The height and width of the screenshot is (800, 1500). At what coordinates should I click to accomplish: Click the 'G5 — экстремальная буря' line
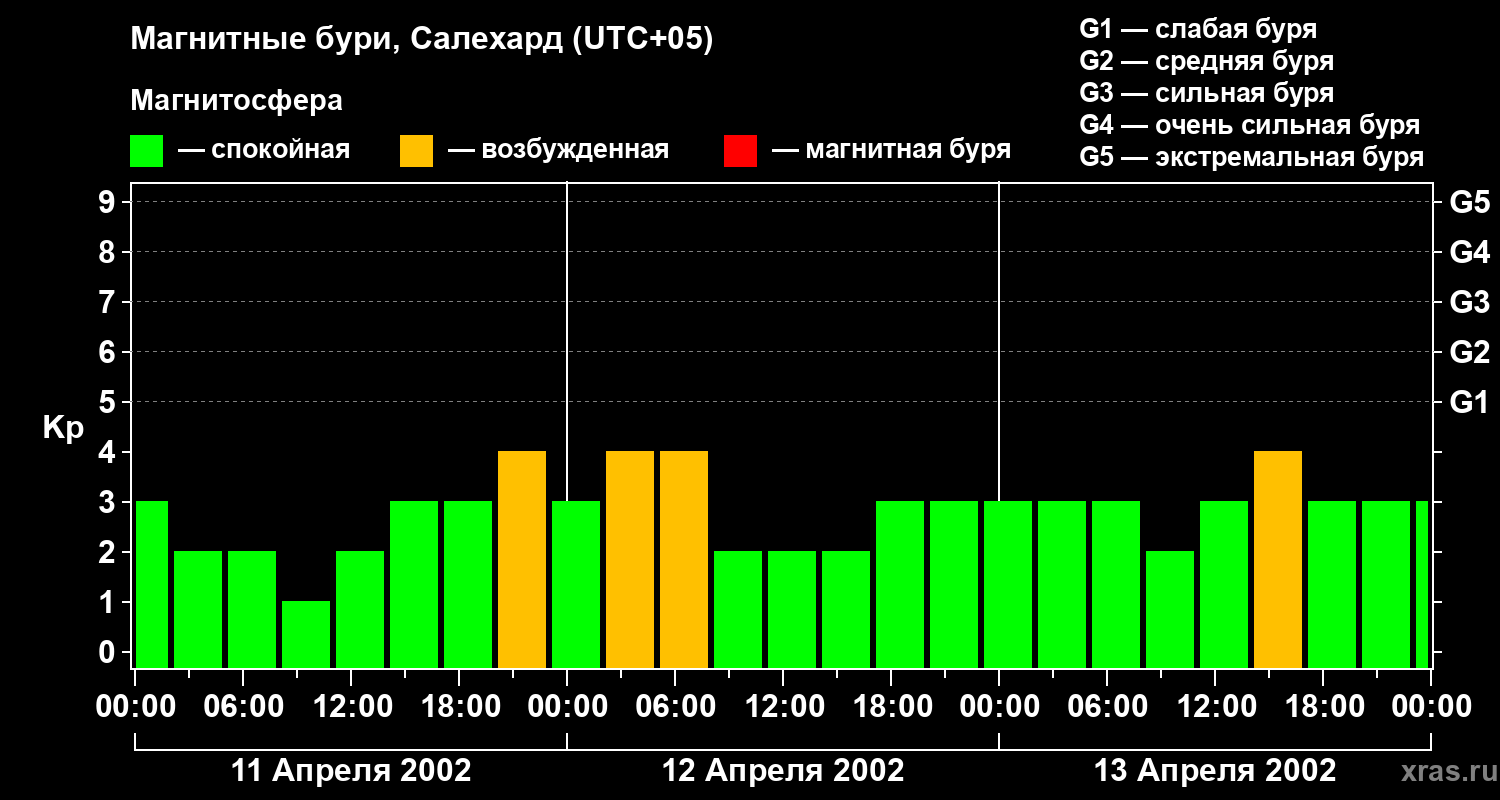[x=1252, y=157]
